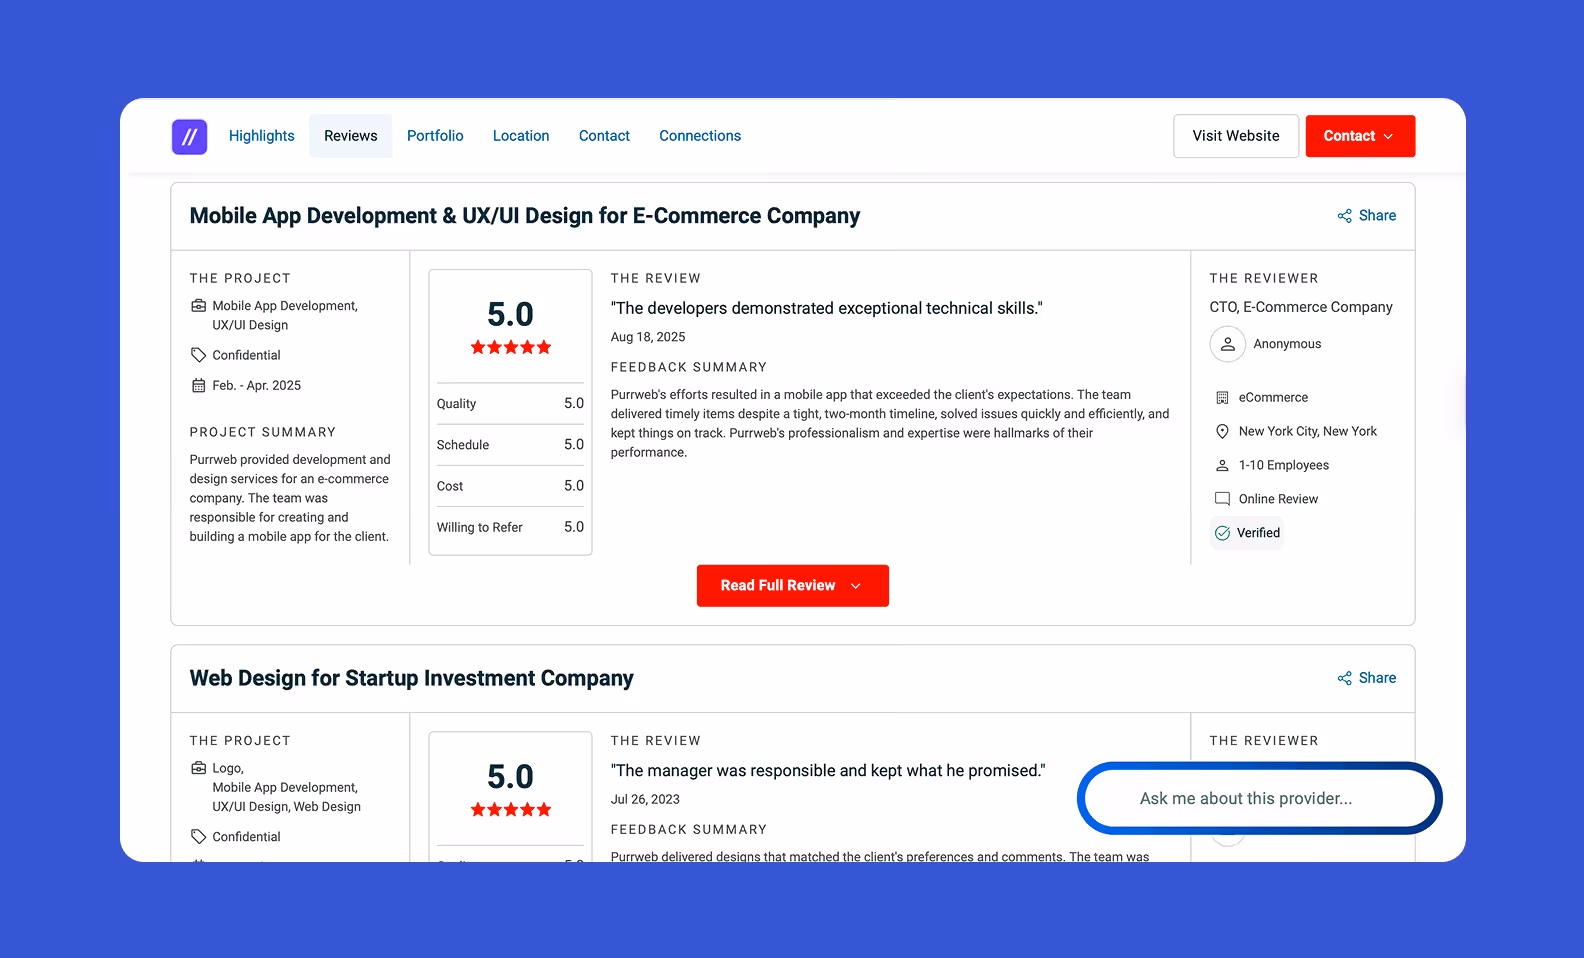The image size is (1584, 958).
Task: Click the Mobile App Development review title
Action: click(x=525, y=216)
